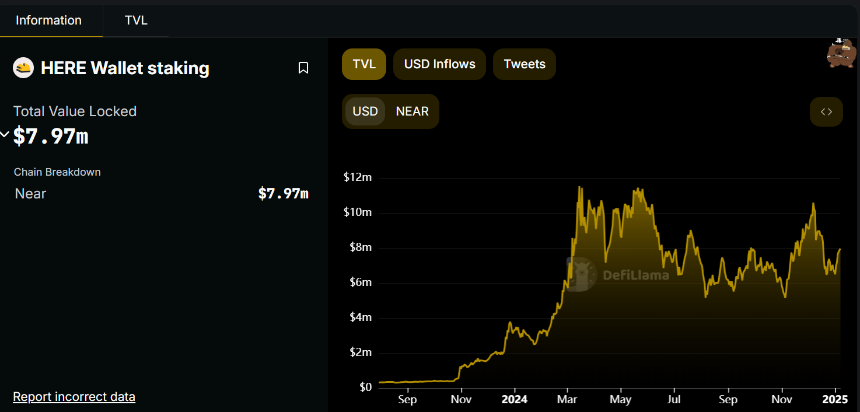Click the $10m y-axis label
This screenshot has height=412, width=860.
[358, 212]
